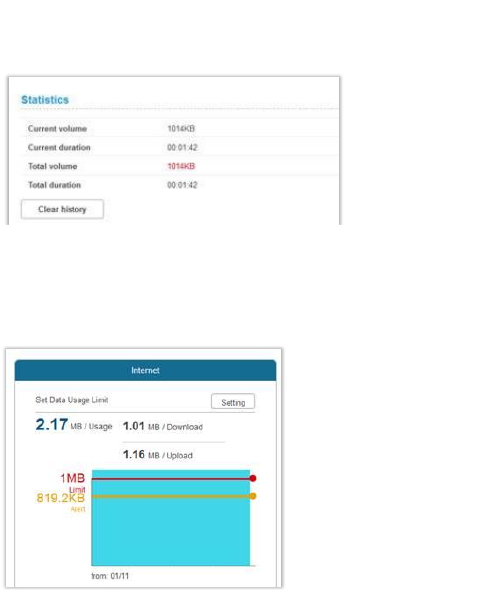493x590 pixels.
Task: Select the 1.16 MB Upload figure
Action: click(158, 455)
